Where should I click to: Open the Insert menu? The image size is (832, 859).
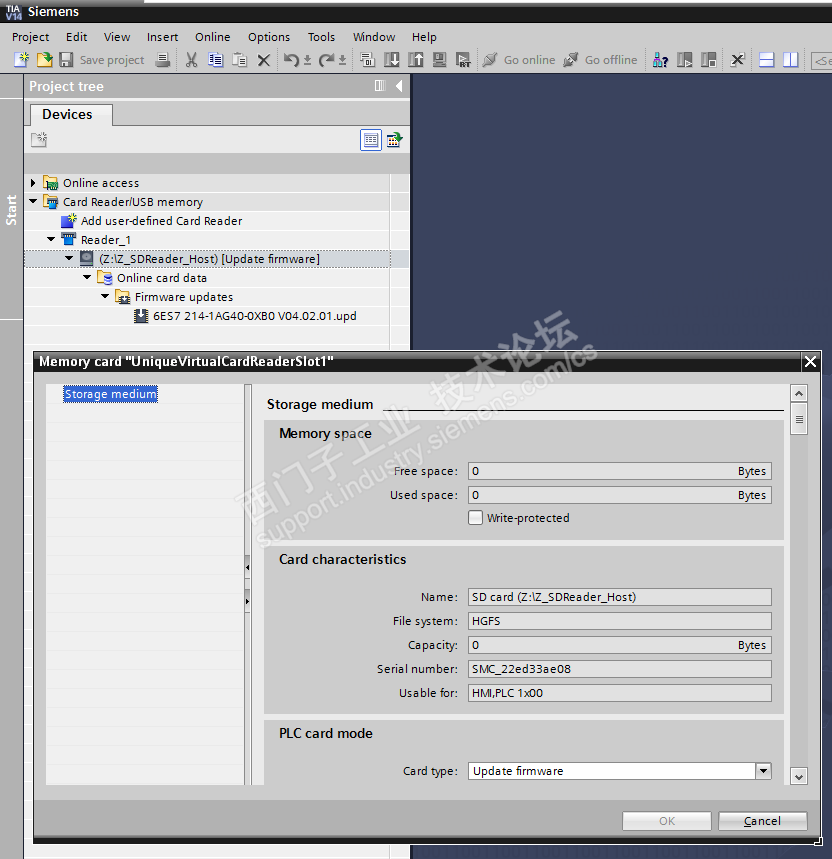pos(163,37)
